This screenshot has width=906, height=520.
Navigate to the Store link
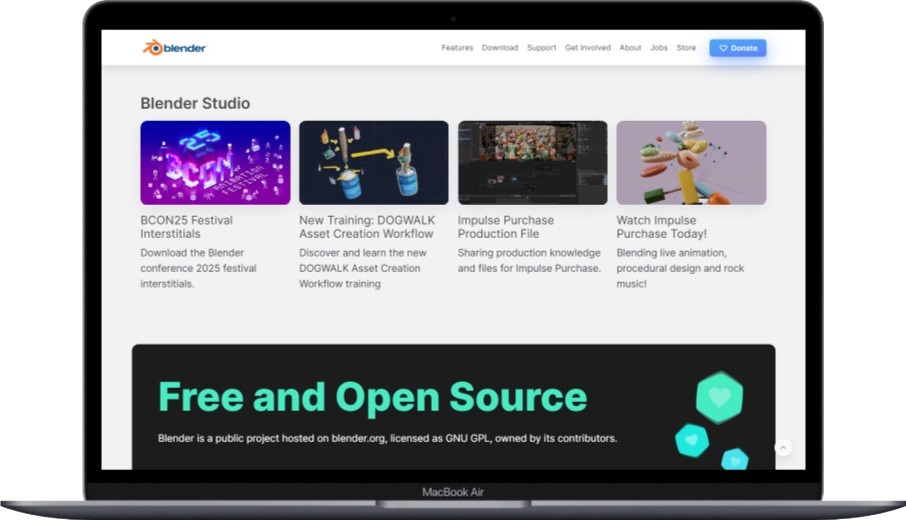686,48
